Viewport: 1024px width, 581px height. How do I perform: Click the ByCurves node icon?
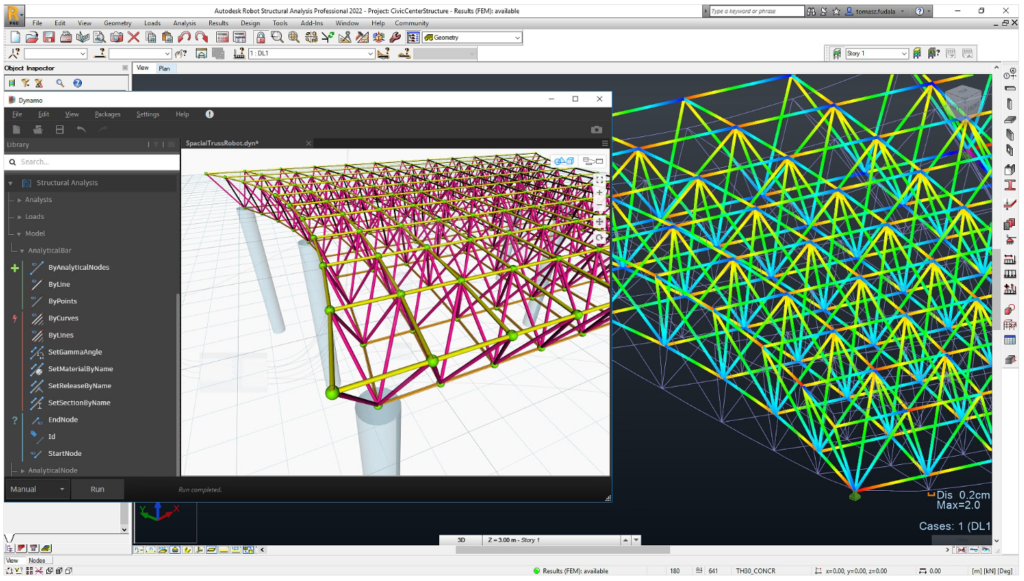tap(37, 318)
